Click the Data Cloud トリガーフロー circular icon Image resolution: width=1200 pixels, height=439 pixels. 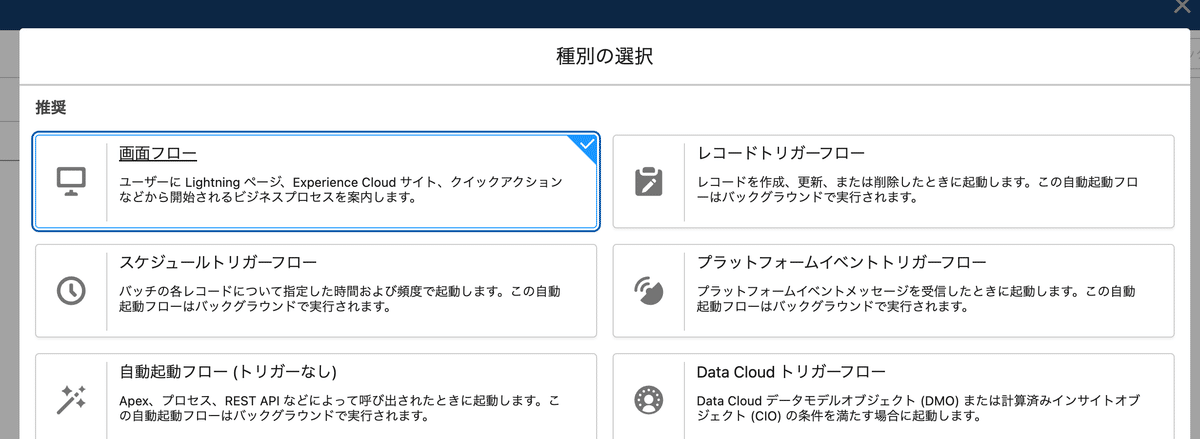pyautogui.click(x=649, y=399)
